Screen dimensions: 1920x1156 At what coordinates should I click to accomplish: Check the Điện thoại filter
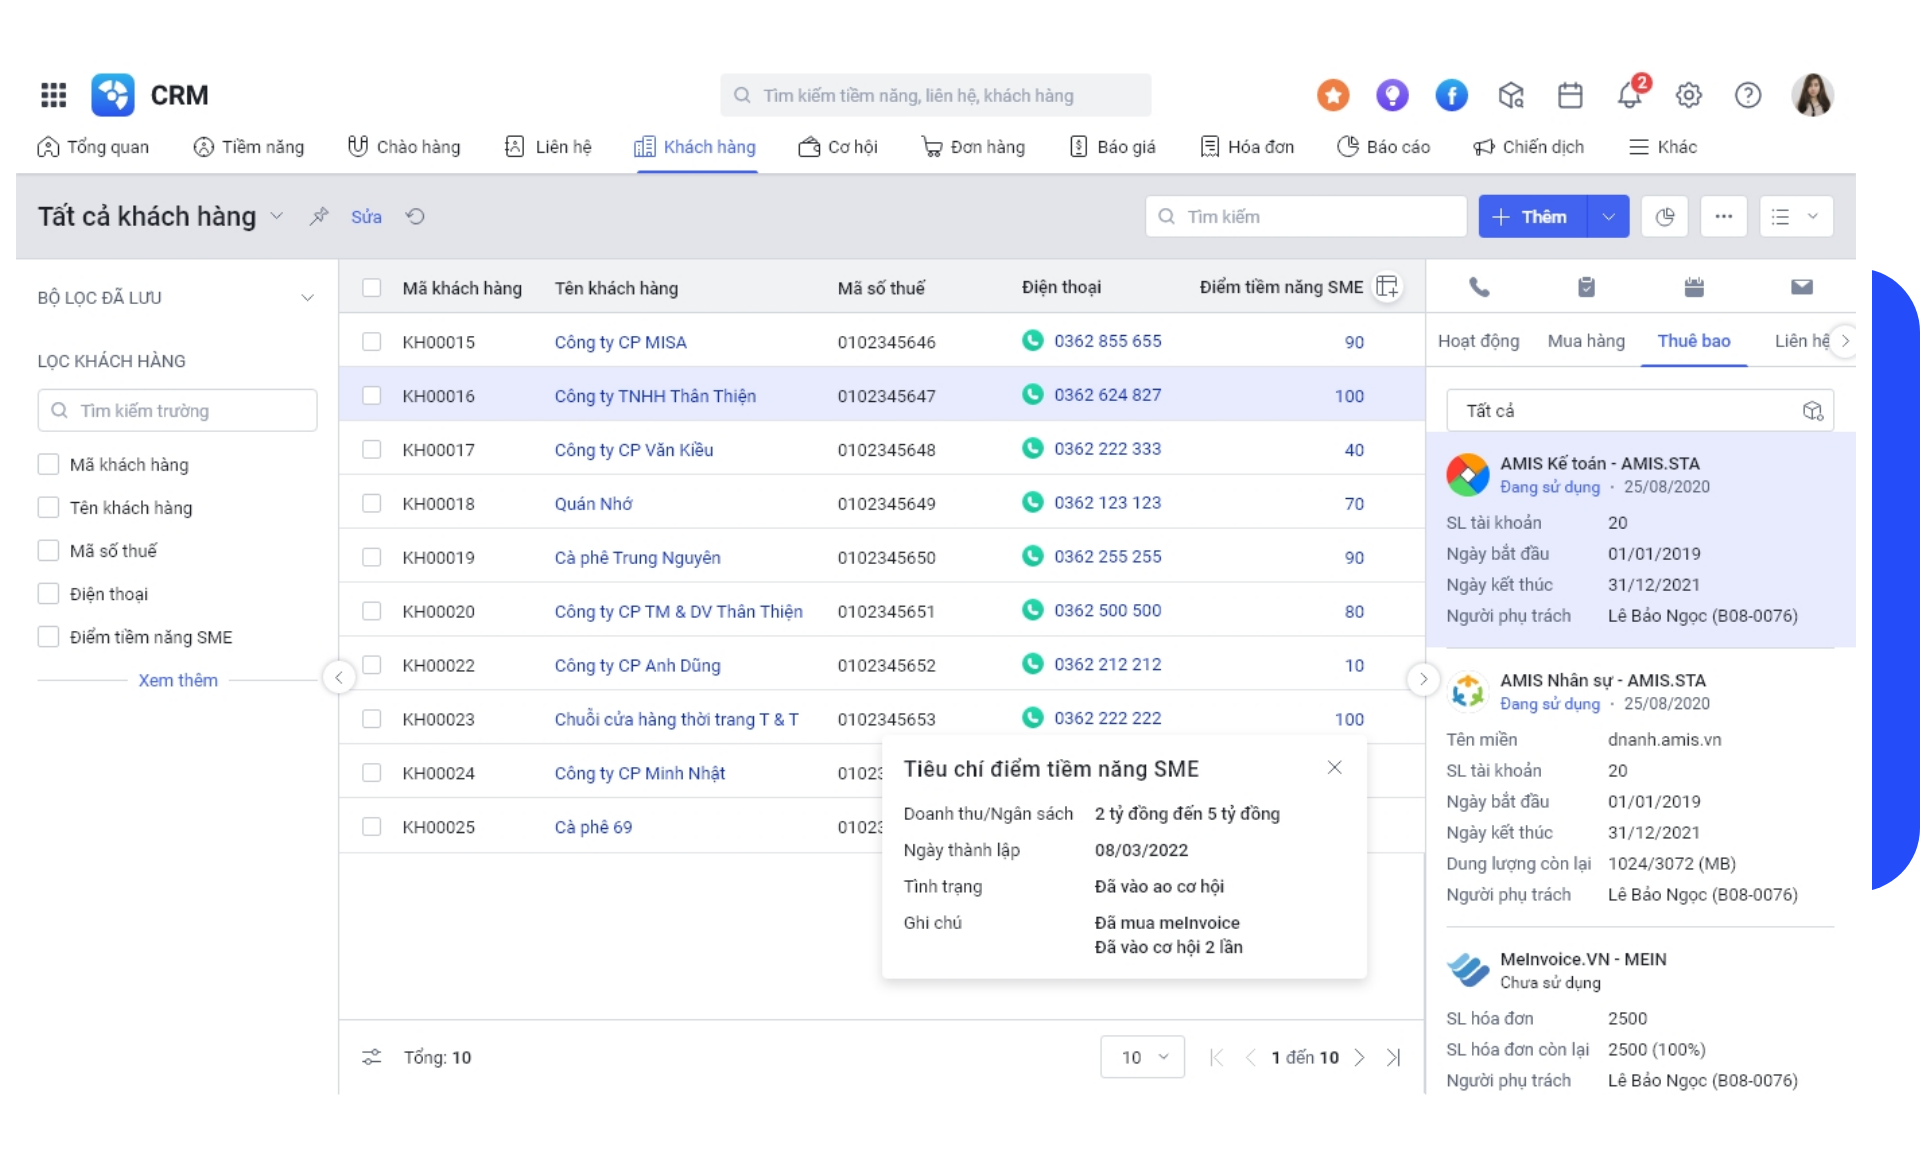pyautogui.click(x=48, y=593)
